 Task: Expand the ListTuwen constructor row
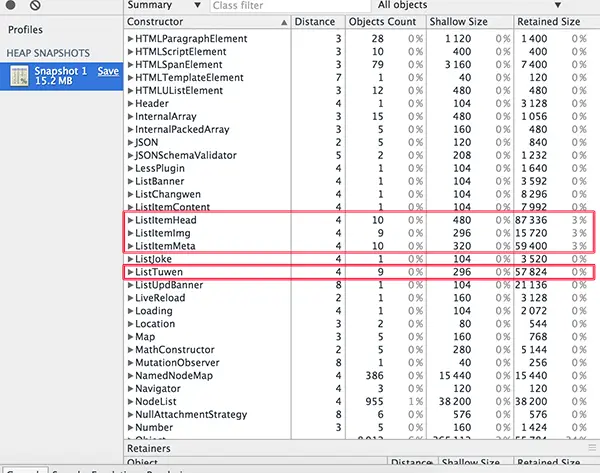(130, 272)
